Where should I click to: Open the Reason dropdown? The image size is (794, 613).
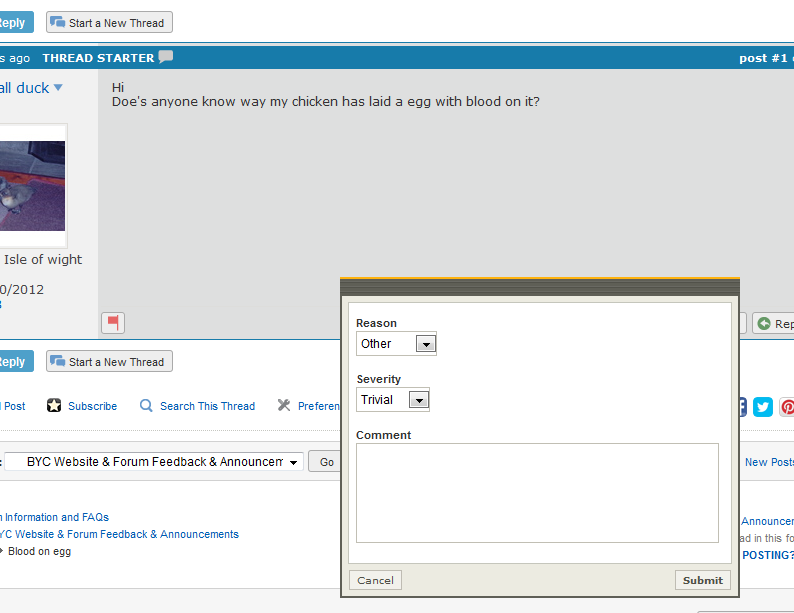(396, 344)
